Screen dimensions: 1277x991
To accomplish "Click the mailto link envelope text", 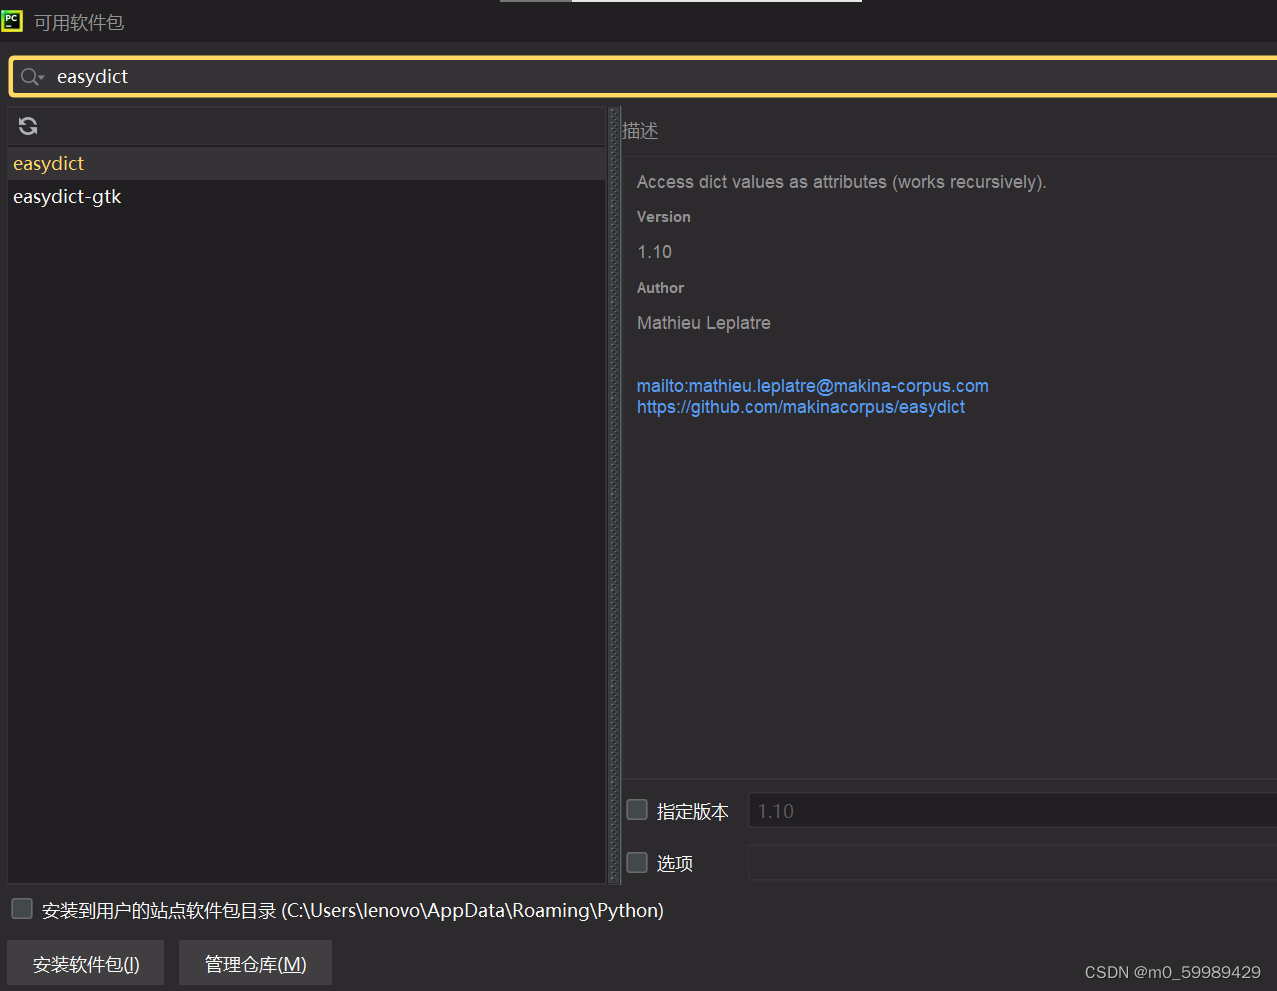I will [x=813, y=385].
